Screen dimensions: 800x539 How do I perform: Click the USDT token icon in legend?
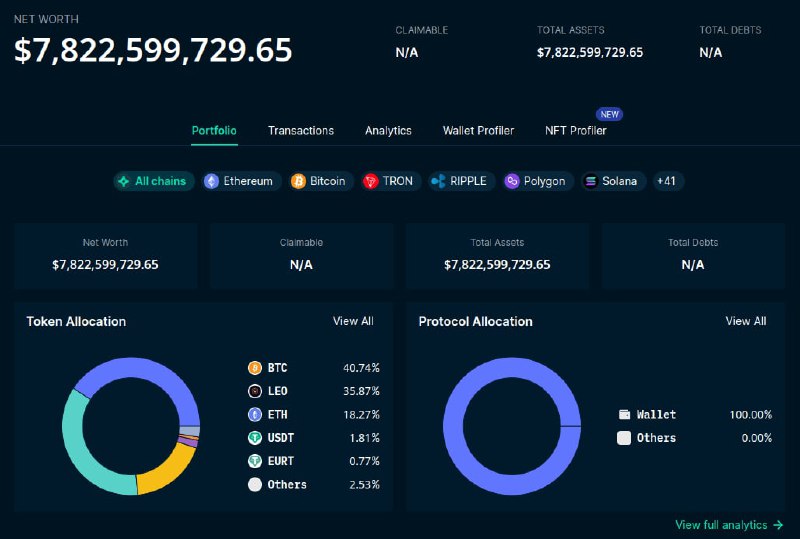(x=255, y=437)
